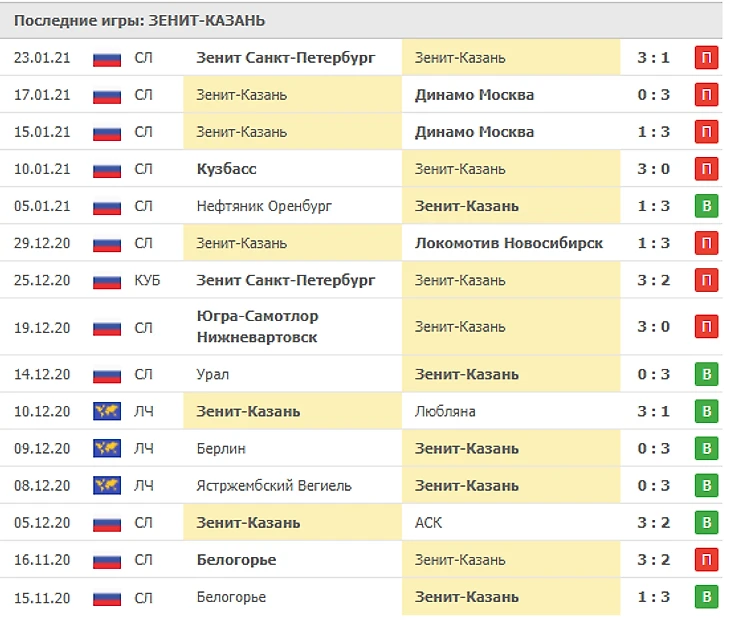Click the Russian flag in the Кузбасс row
The image size is (730, 621).
coord(107,170)
